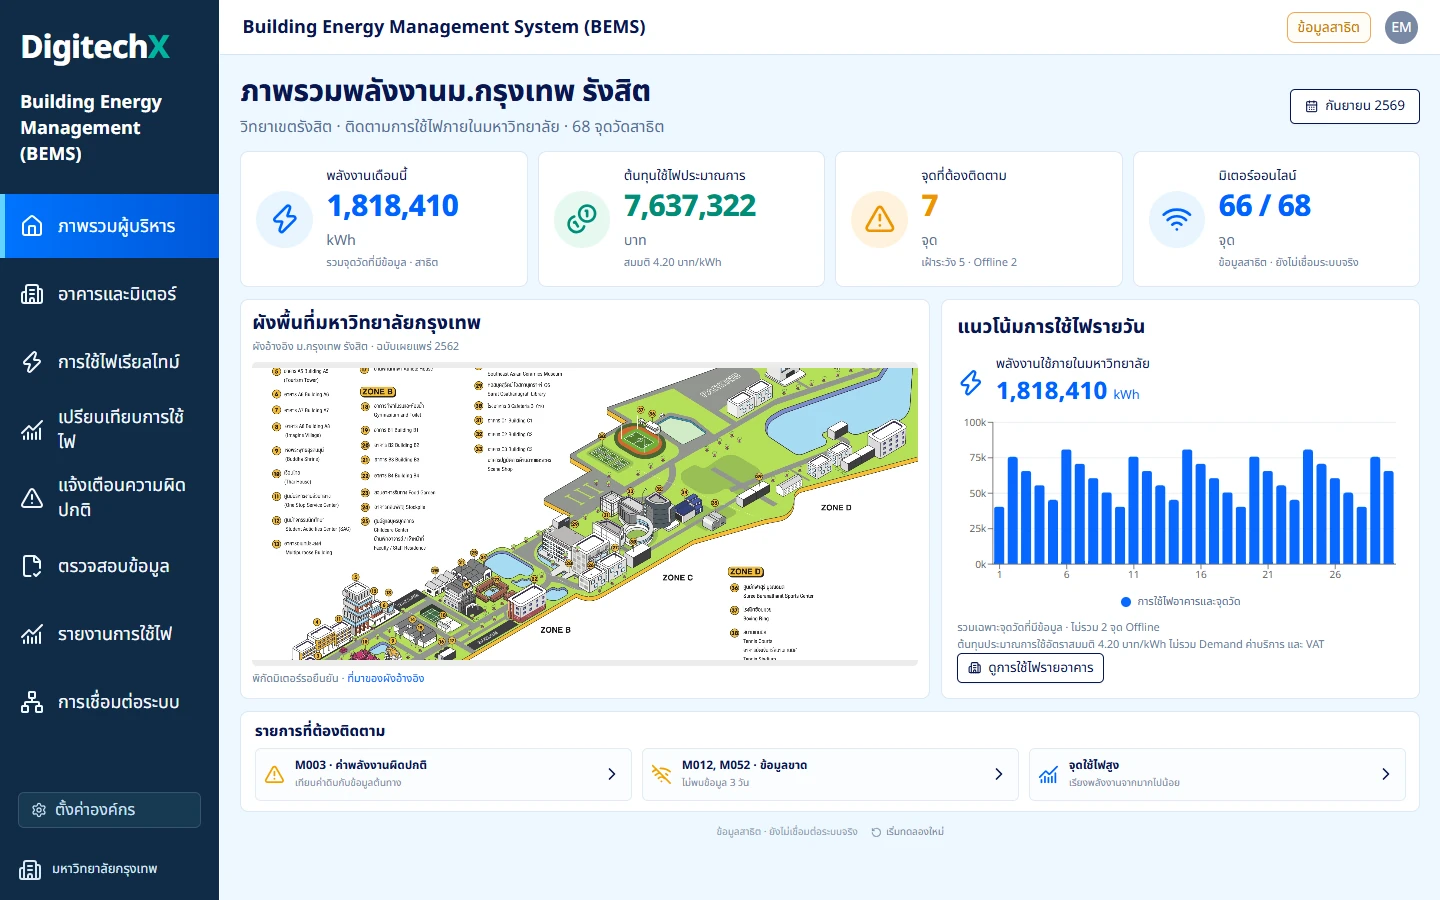The width and height of the screenshot is (1440, 900).
Task: Click the network icon beside การเชื่อมต่อระบบ
Action: (32, 702)
